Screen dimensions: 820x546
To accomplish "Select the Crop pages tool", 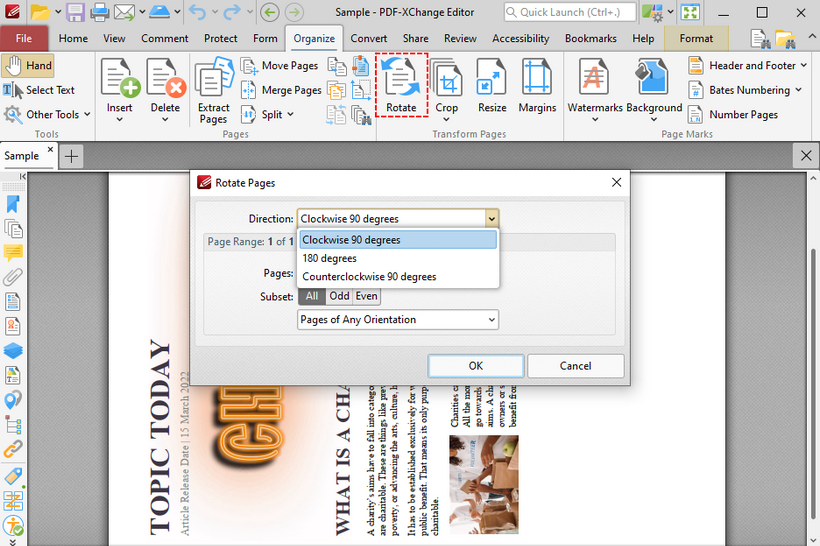I will 446,89.
